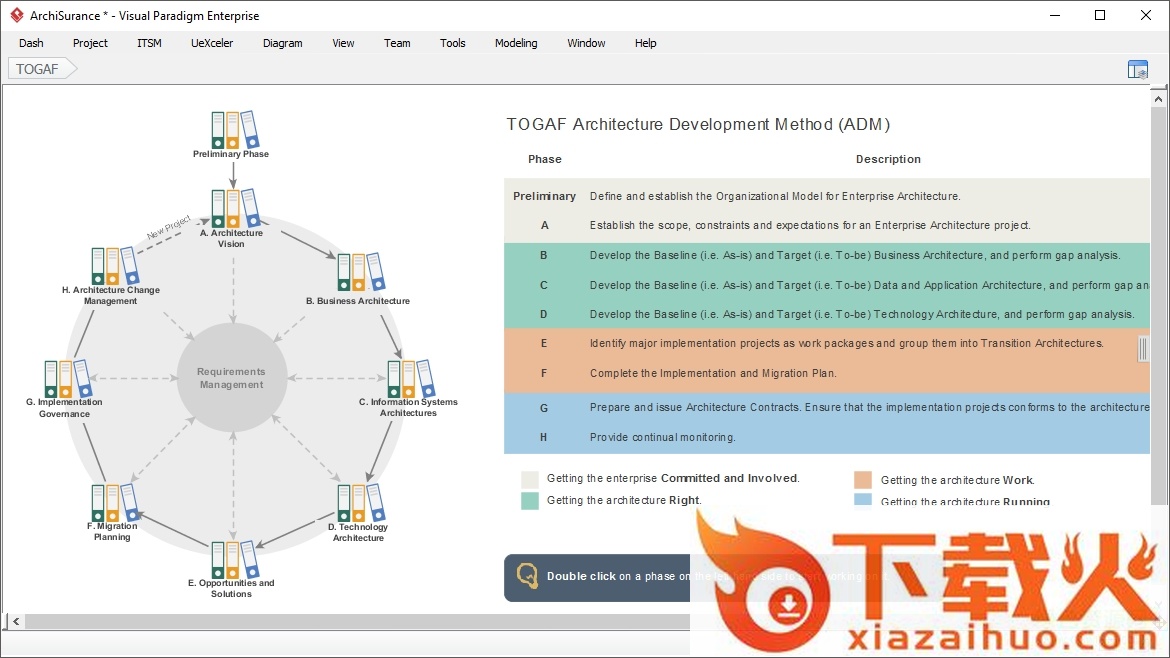
Task: Open the View menu
Action: pos(343,43)
